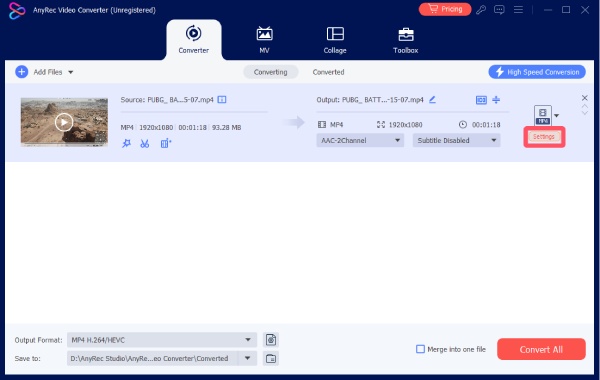
Task: Open the output folder icon
Action: (x=271, y=359)
